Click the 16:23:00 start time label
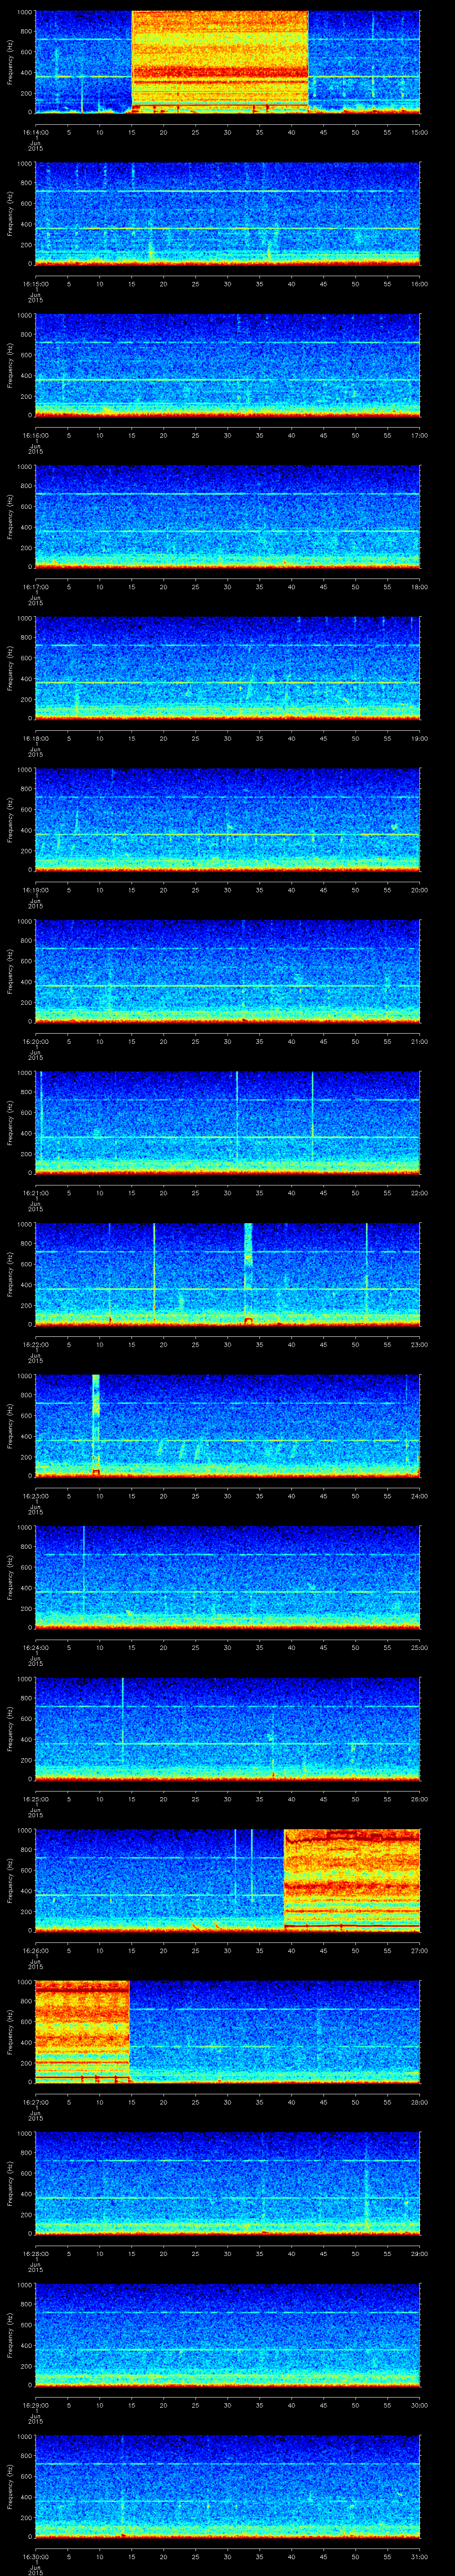The image size is (455, 2576). (x=35, y=1496)
